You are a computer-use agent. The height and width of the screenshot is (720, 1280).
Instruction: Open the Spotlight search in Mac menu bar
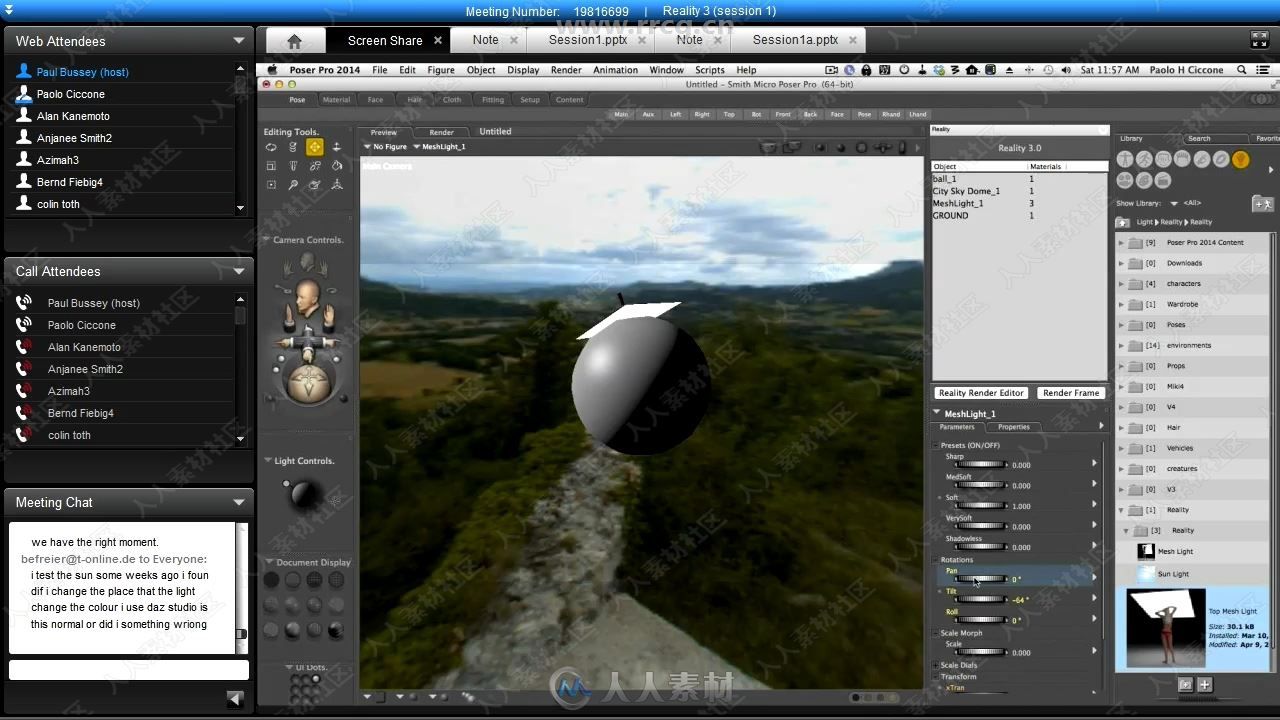click(x=1241, y=70)
